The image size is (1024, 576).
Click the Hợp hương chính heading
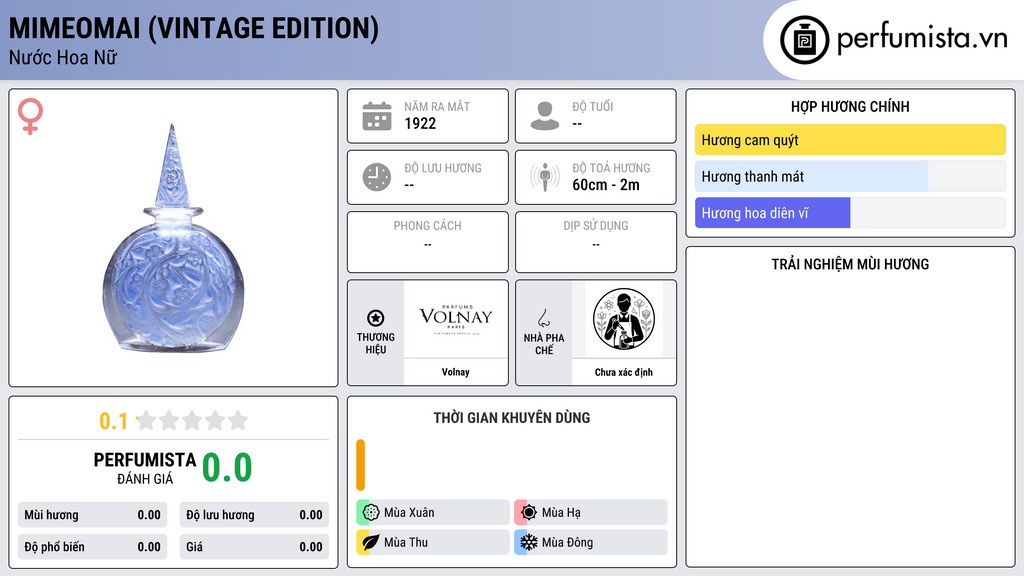coord(850,106)
